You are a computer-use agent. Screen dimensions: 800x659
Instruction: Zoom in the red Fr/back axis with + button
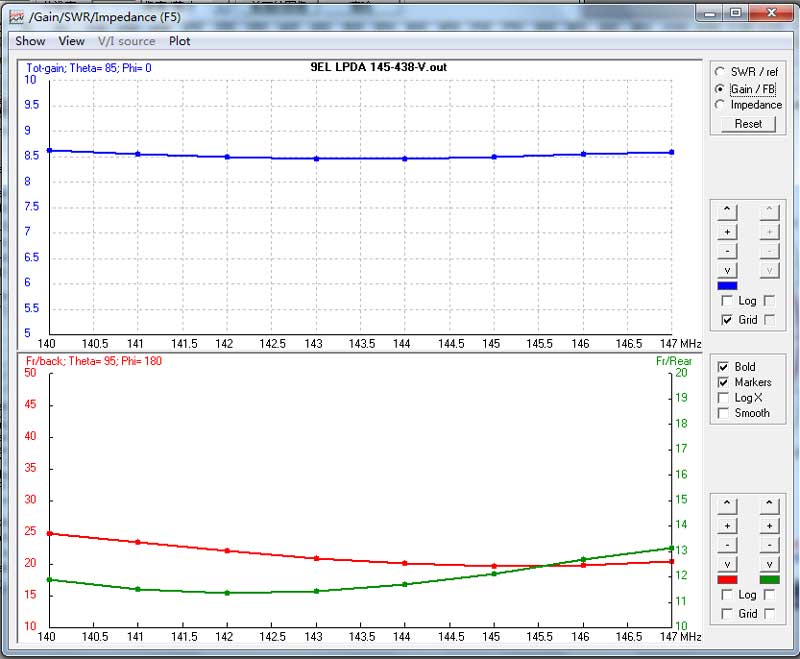(x=727, y=526)
